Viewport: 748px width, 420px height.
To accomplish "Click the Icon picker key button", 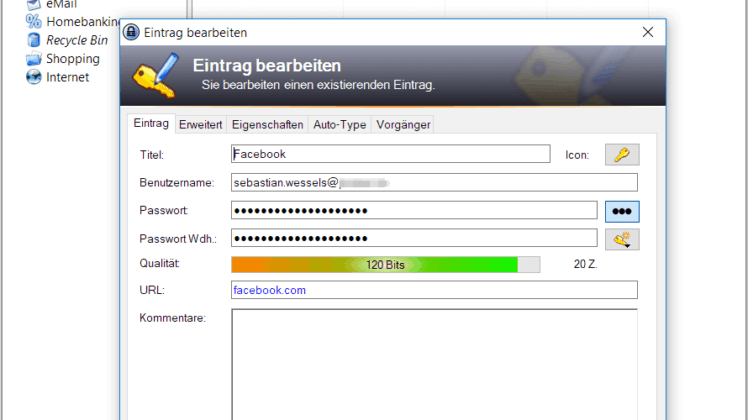I will point(622,155).
